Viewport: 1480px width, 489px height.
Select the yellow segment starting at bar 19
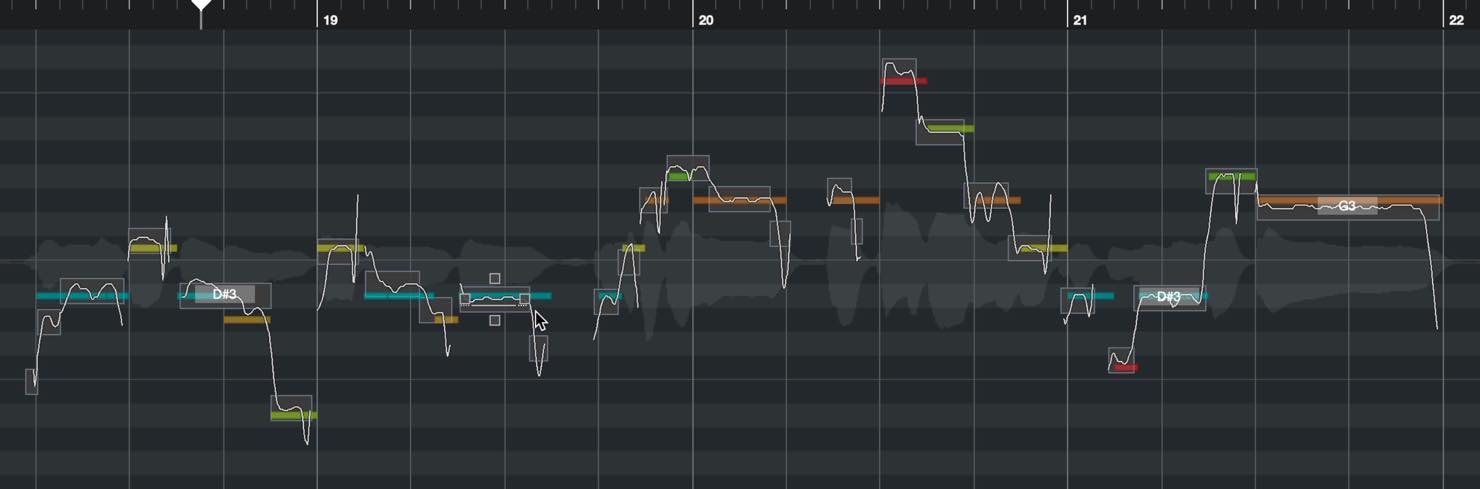coord(338,251)
